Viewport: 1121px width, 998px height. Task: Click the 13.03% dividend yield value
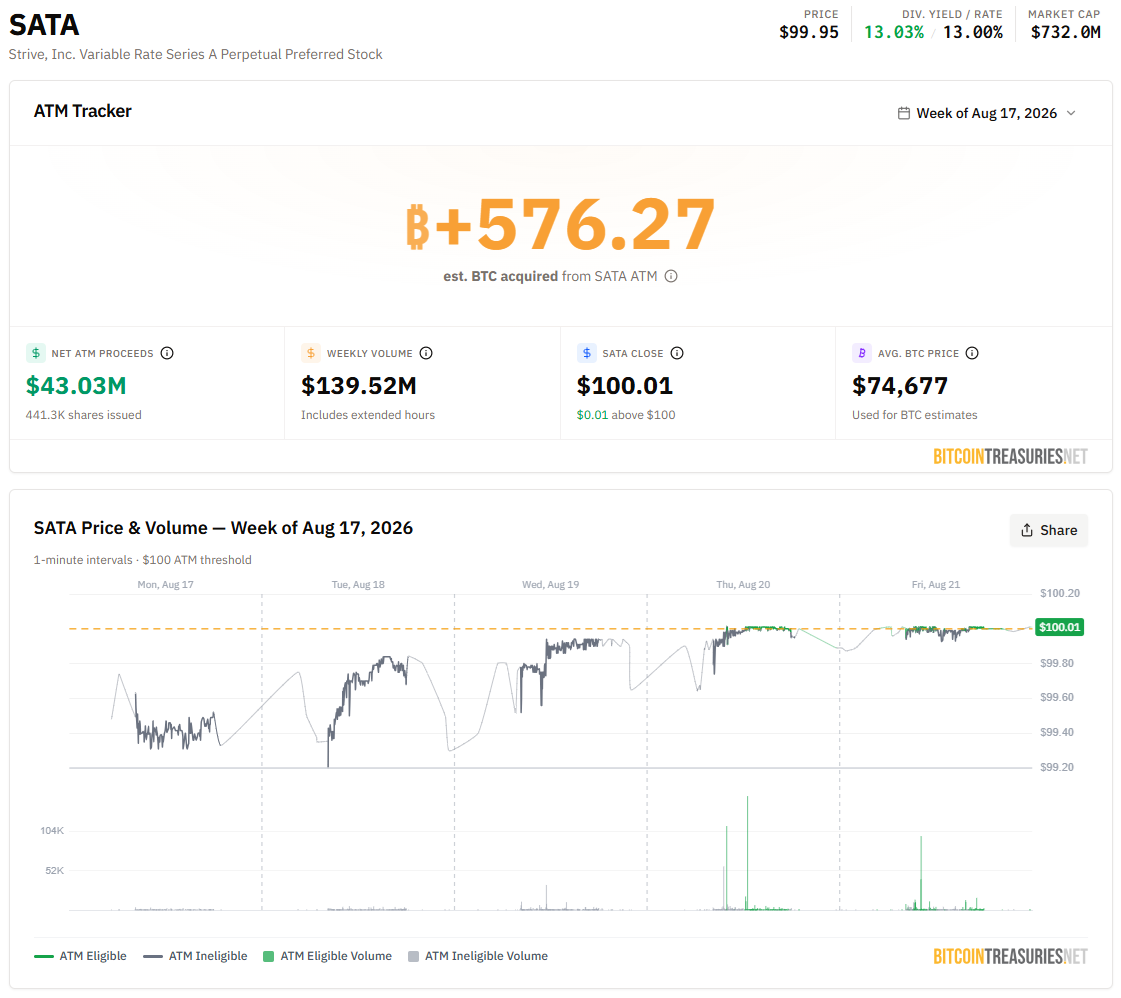coord(894,32)
